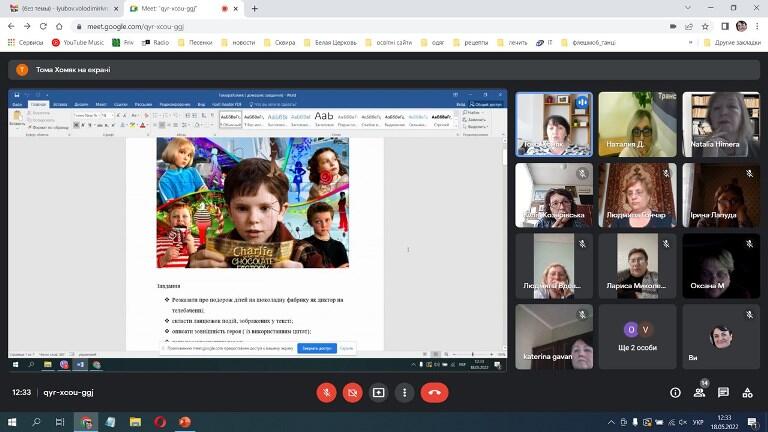Open Chrome three-dot menu

pos(757,26)
